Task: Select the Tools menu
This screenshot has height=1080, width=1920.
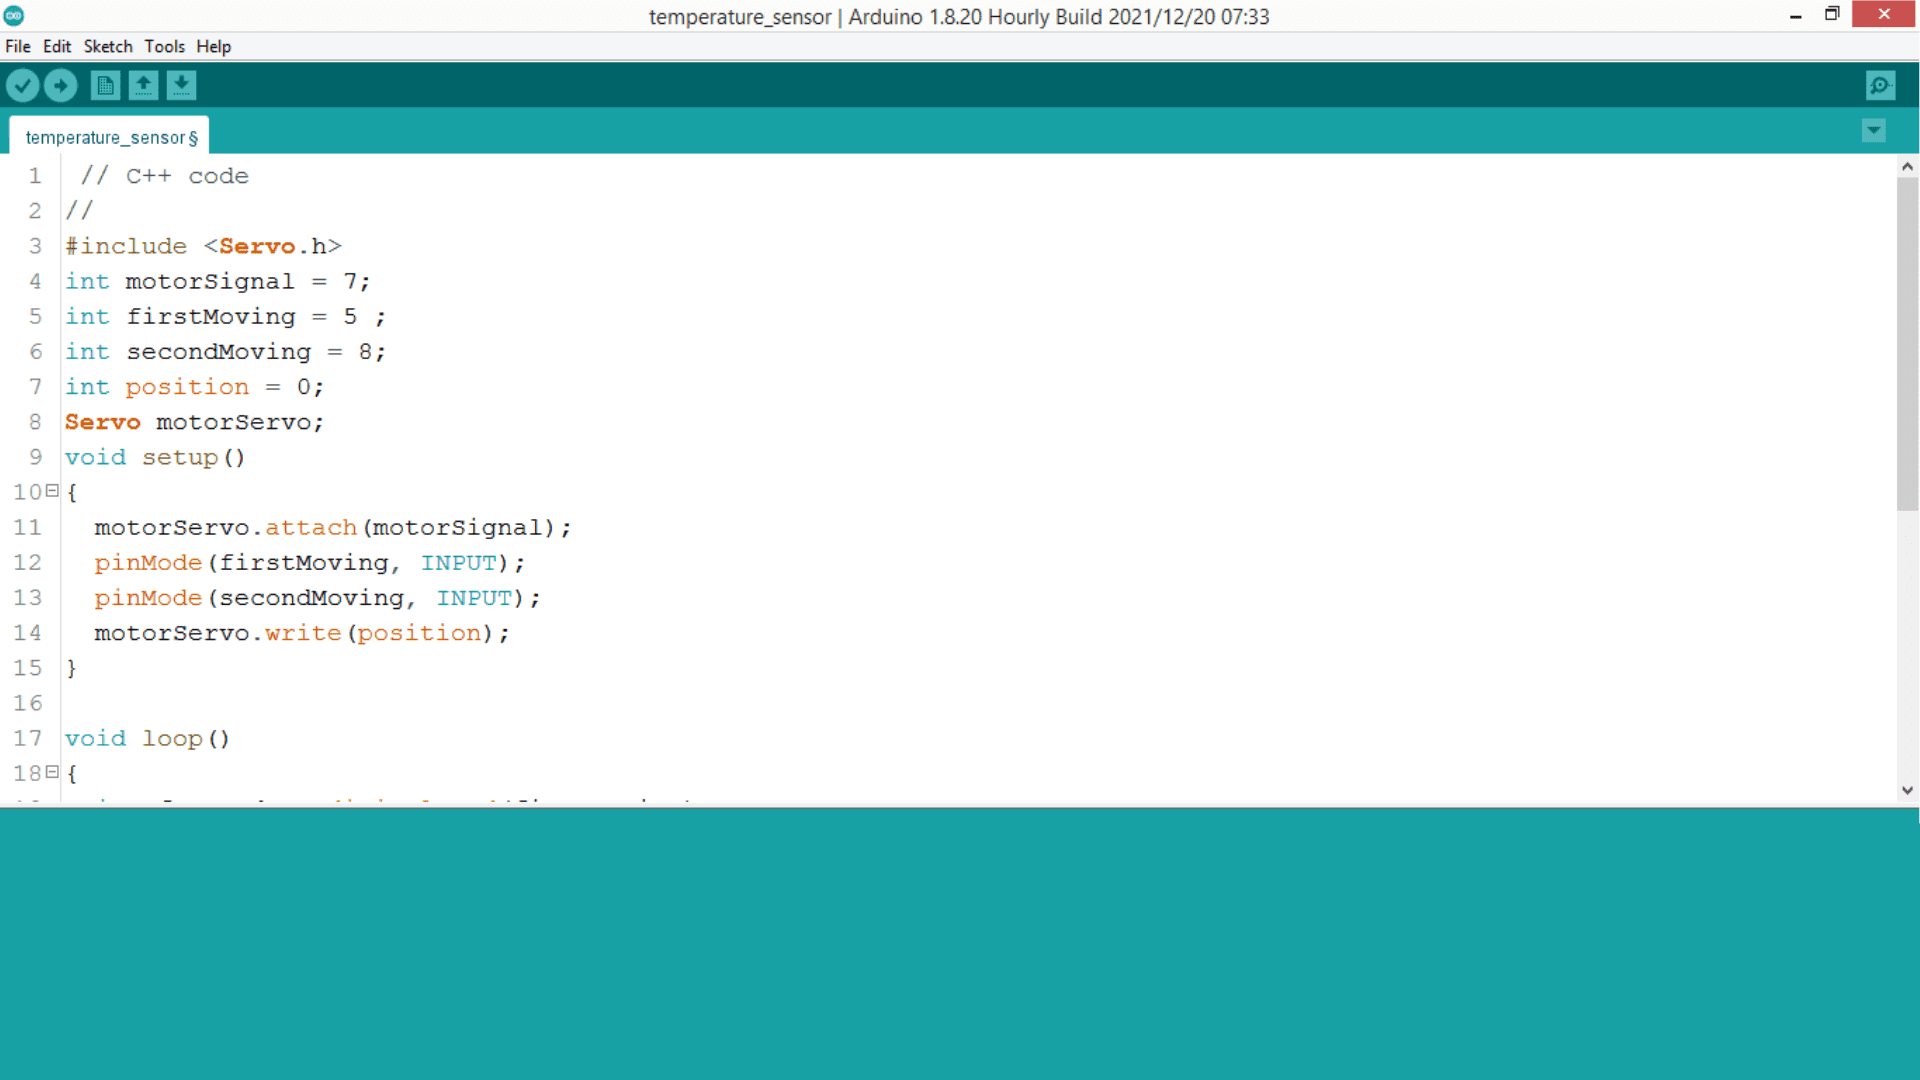Action: tap(164, 46)
